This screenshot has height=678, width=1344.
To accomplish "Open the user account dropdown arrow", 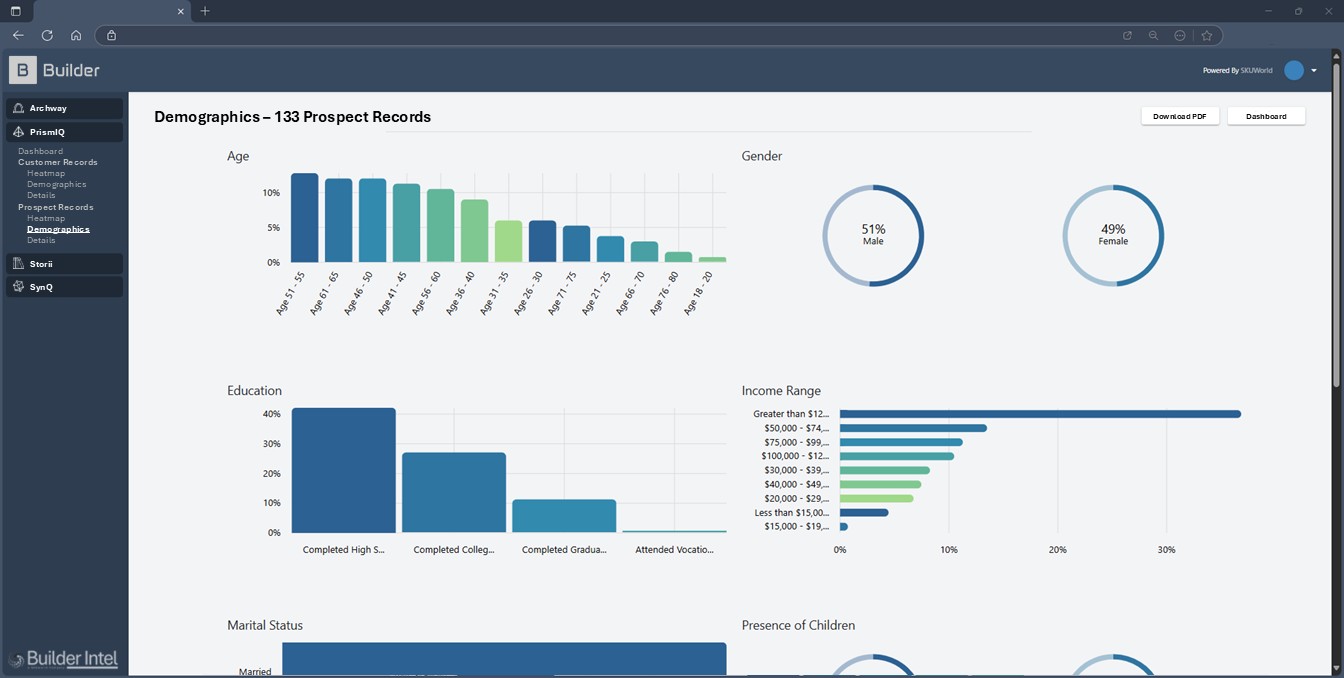I will (x=1314, y=70).
